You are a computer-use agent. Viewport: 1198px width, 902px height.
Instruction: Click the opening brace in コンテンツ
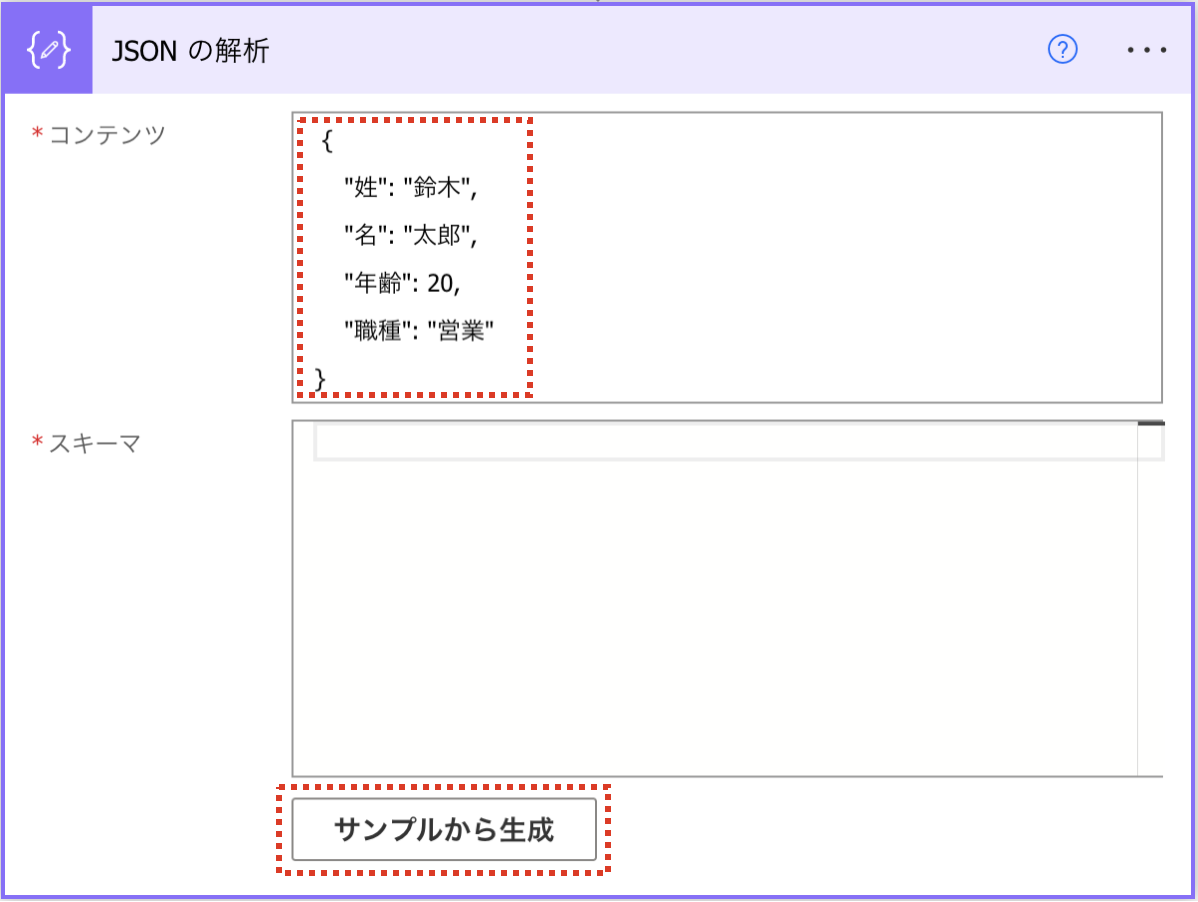pos(327,141)
